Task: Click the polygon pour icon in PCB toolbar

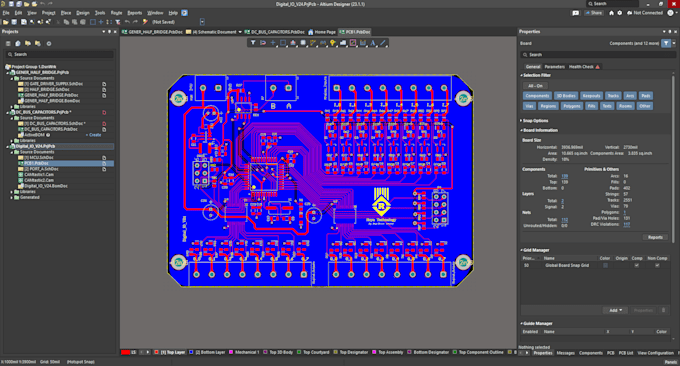Action: (343, 42)
